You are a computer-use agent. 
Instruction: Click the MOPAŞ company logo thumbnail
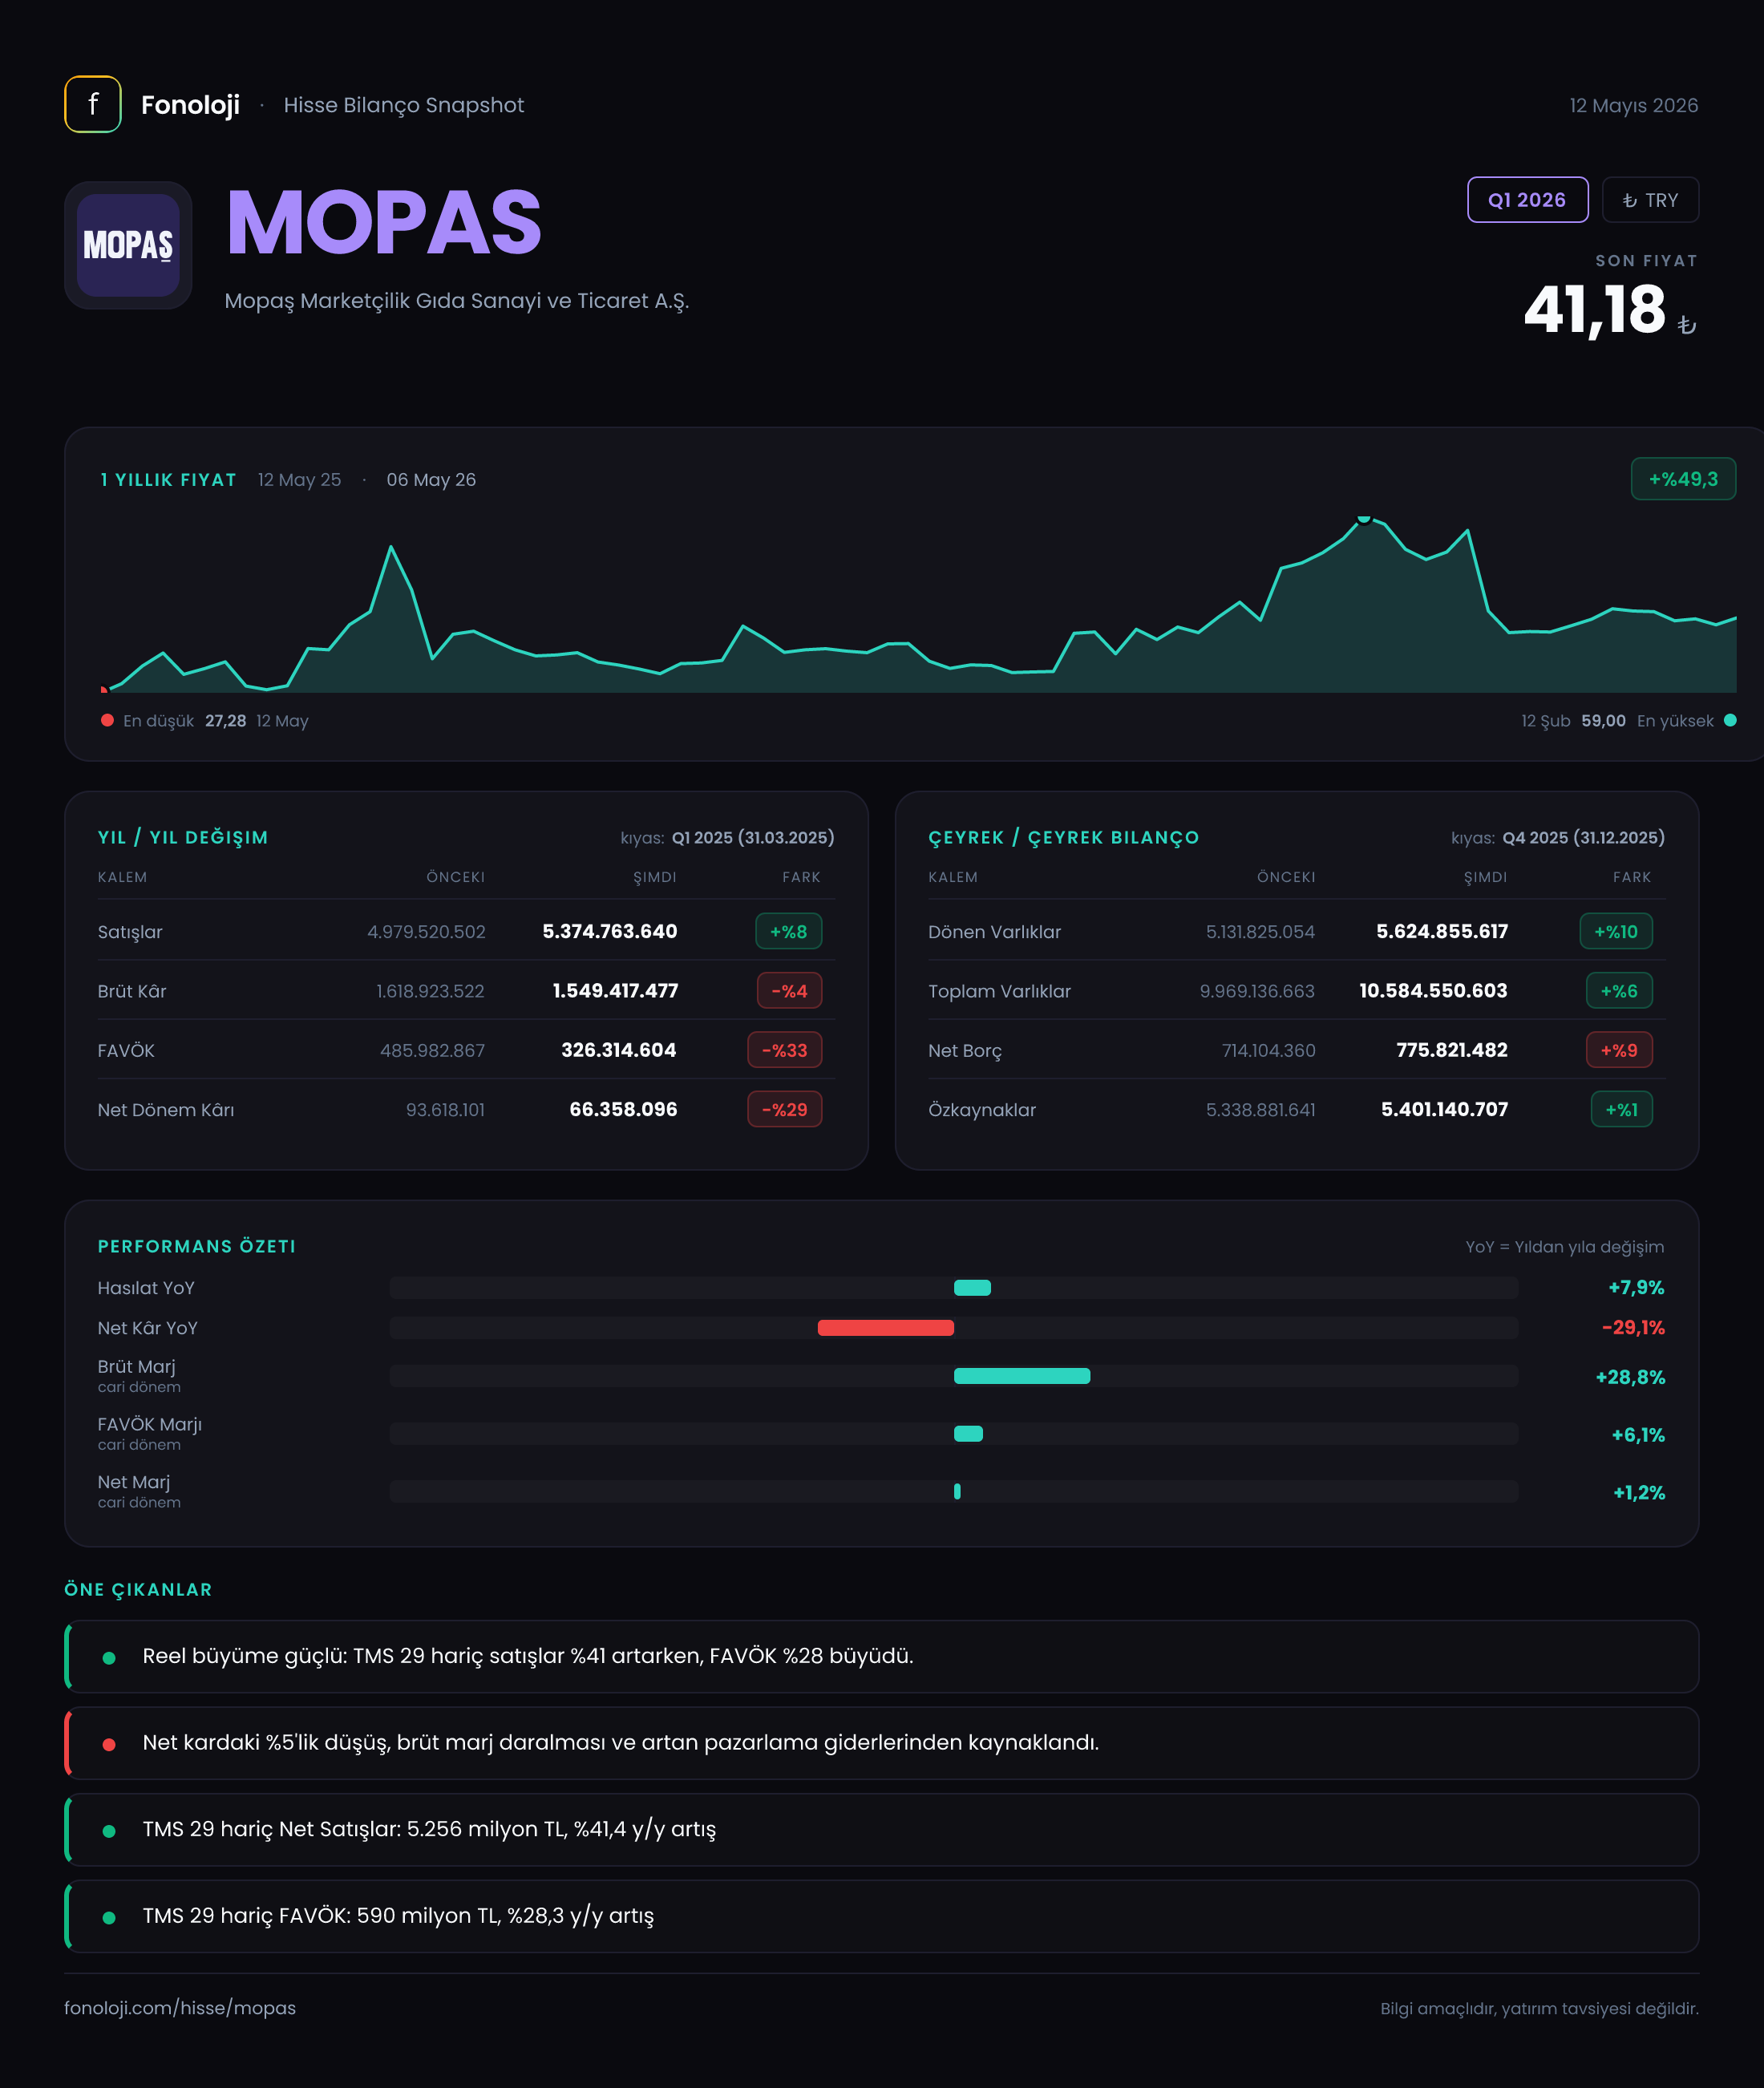click(128, 245)
